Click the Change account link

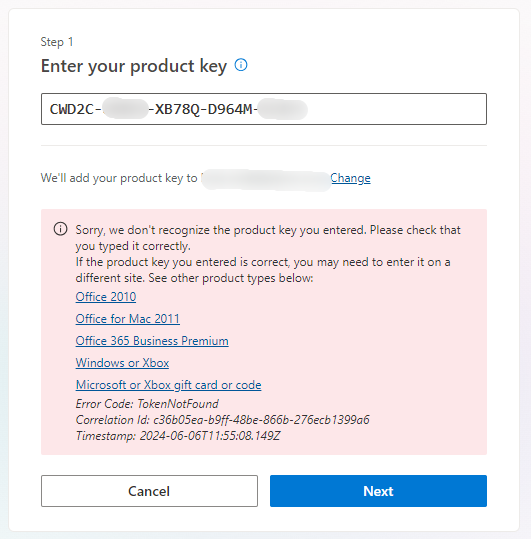[350, 178]
